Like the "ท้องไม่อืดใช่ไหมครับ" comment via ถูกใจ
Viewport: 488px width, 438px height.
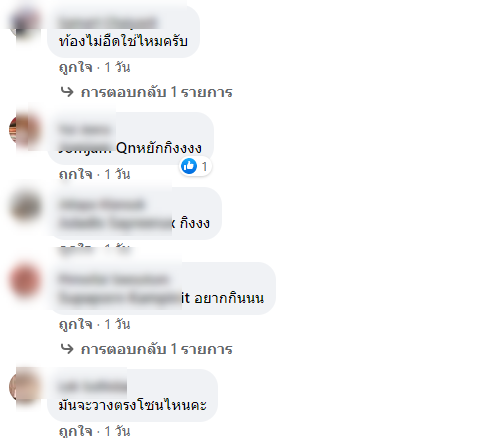tap(75, 68)
